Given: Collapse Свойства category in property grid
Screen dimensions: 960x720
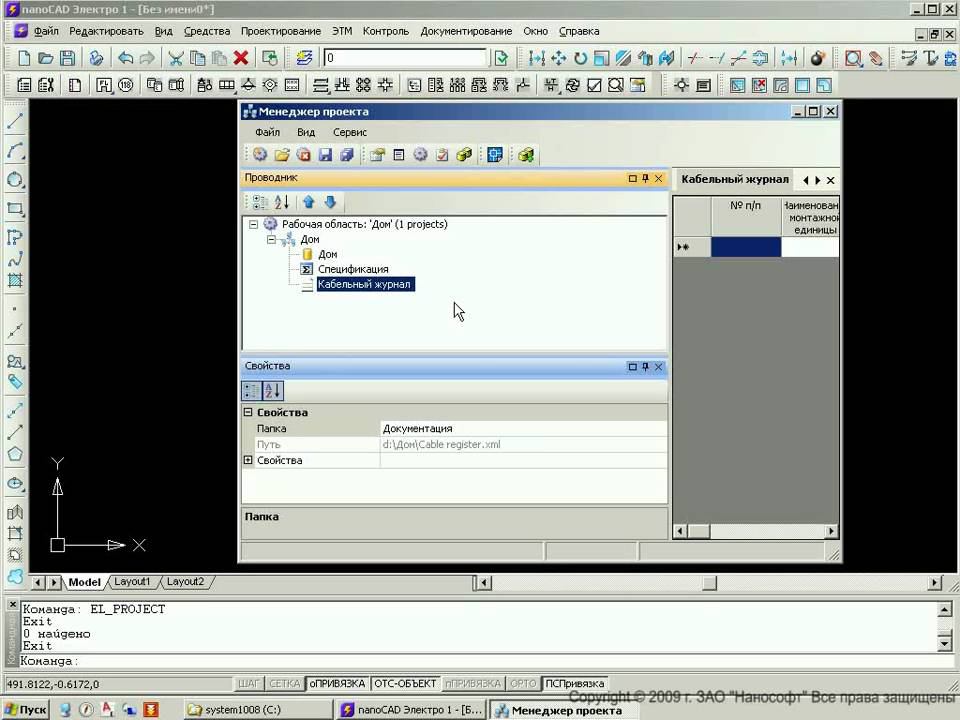Looking at the screenshot, I should point(248,412).
